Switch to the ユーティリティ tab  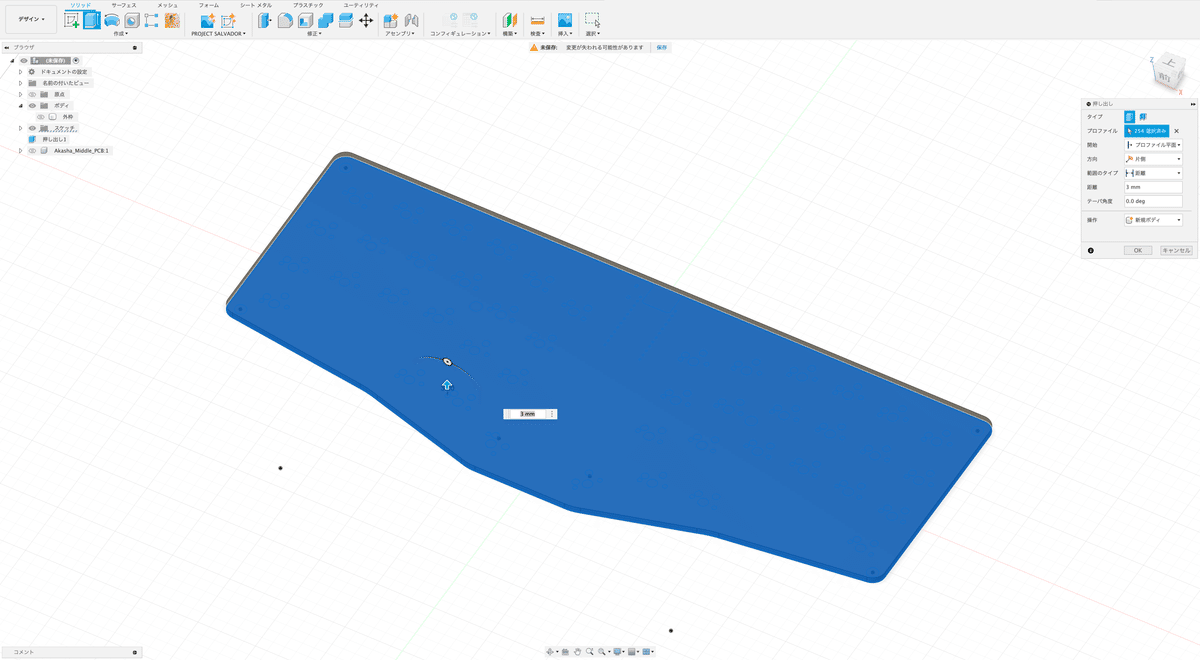(x=361, y=5)
